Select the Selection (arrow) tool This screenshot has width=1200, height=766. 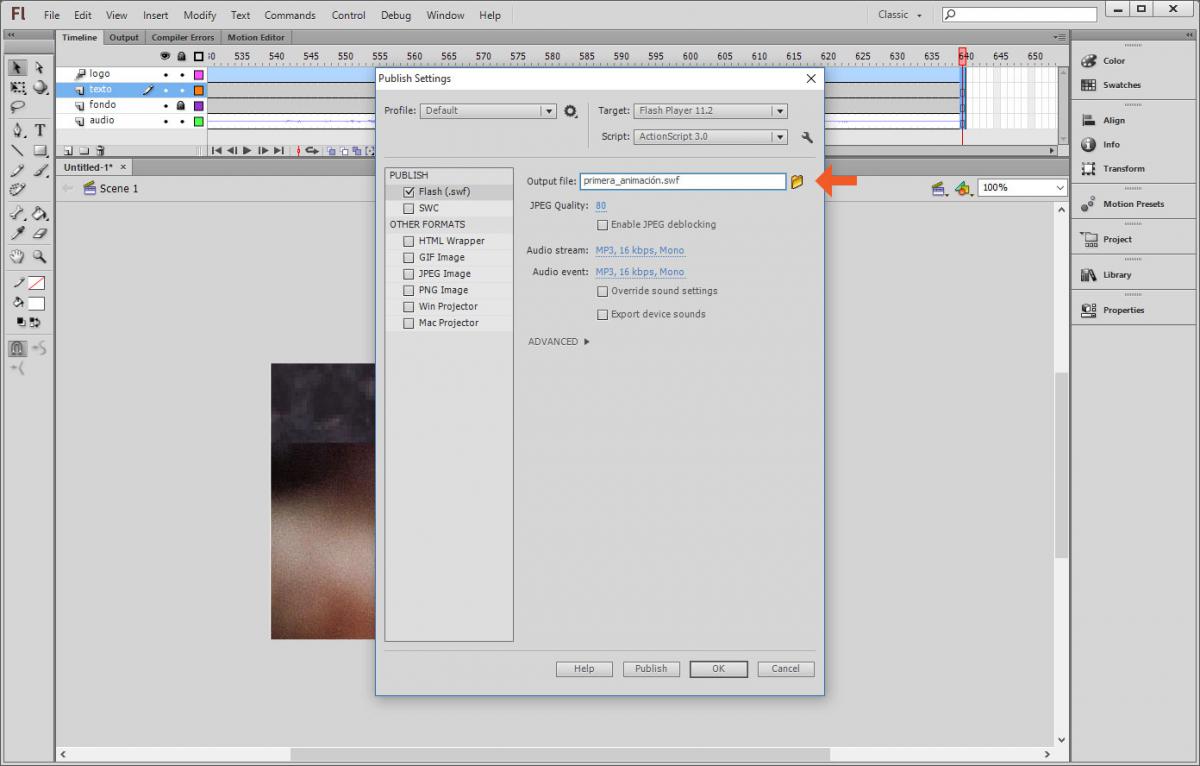[17, 67]
